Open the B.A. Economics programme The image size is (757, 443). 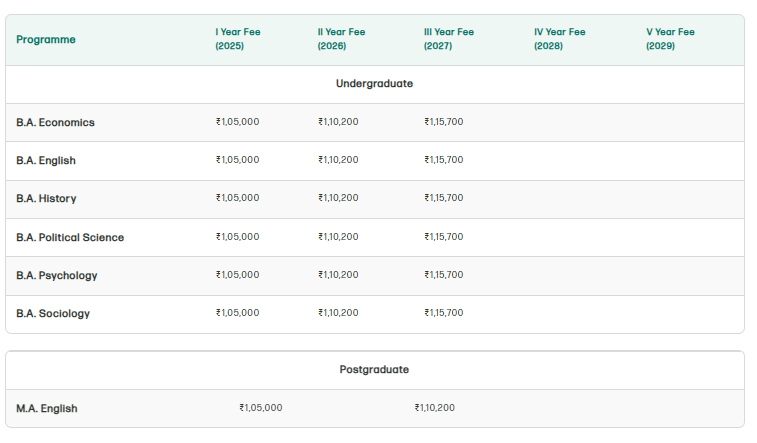pyautogui.click(x=55, y=123)
